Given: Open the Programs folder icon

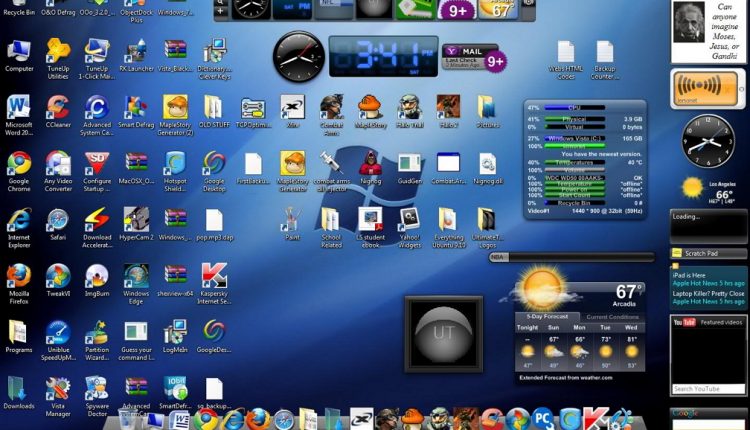Looking at the screenshot, I should pyautogui.click(x=19, y=336).
